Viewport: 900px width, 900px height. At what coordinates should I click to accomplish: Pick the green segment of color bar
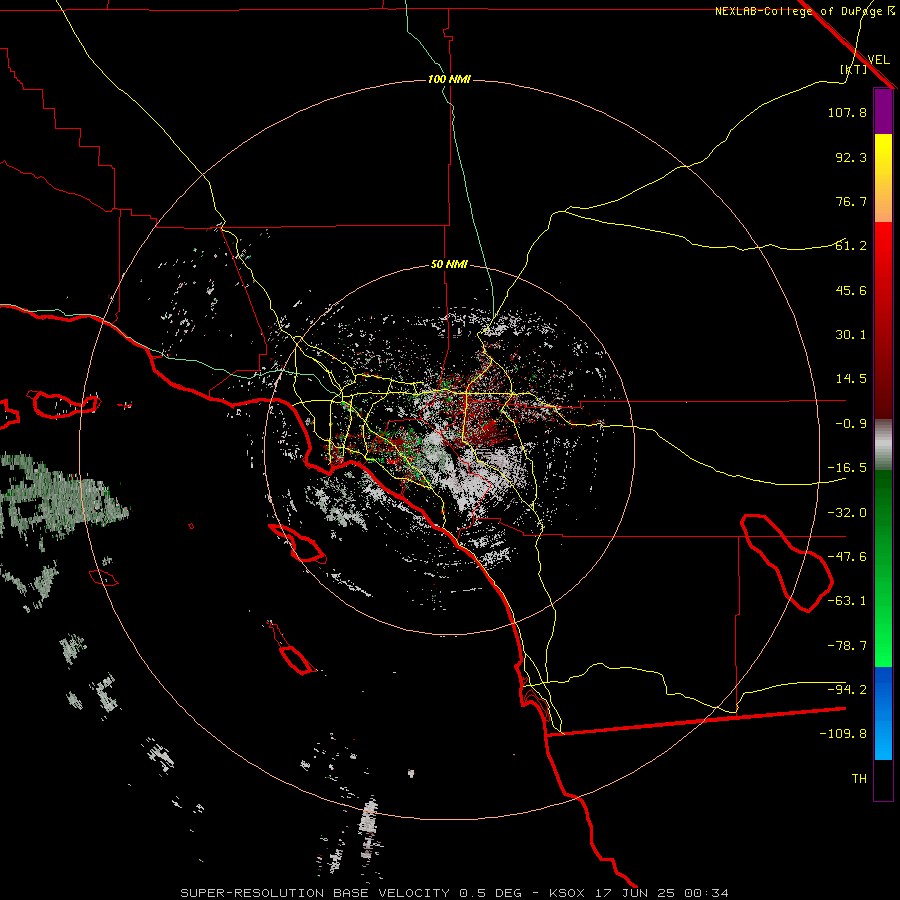click(883, 568)
